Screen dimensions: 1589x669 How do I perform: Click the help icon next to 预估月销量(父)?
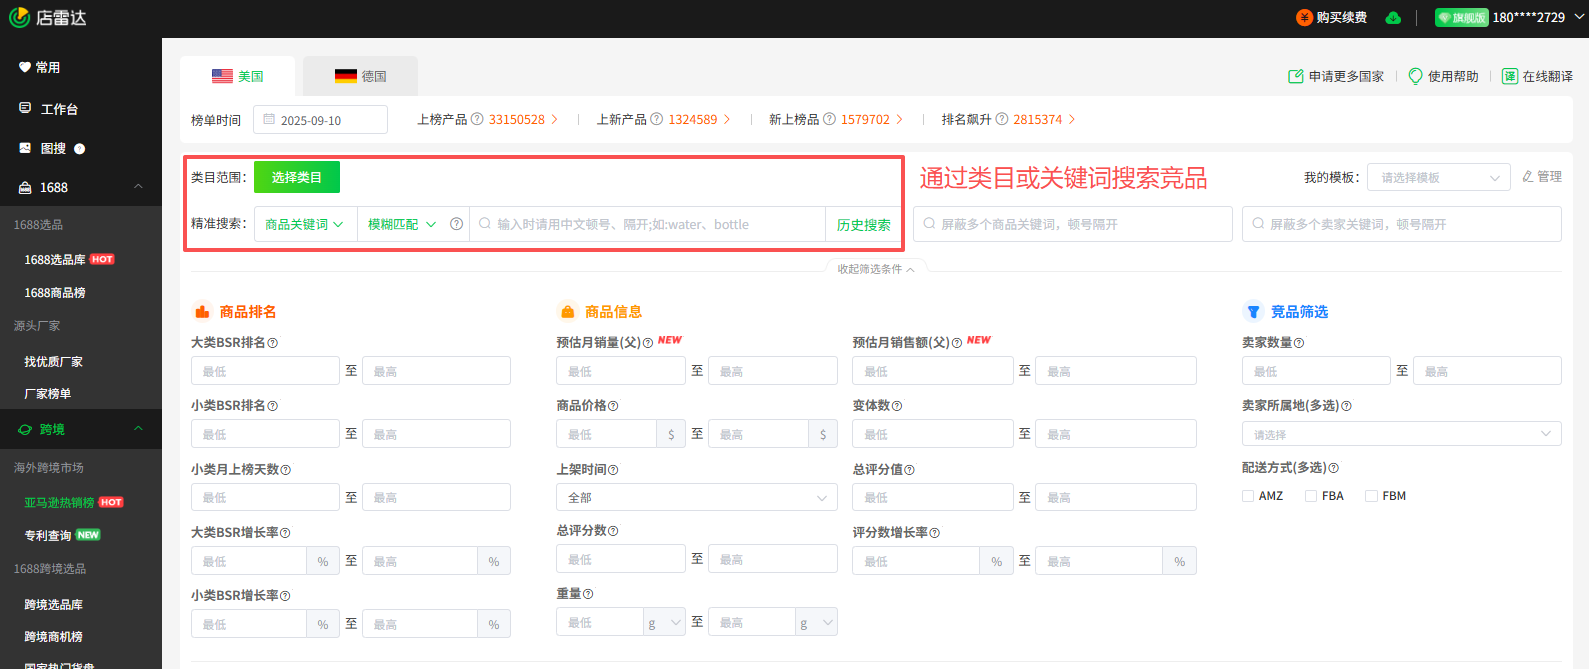point(648,343)
